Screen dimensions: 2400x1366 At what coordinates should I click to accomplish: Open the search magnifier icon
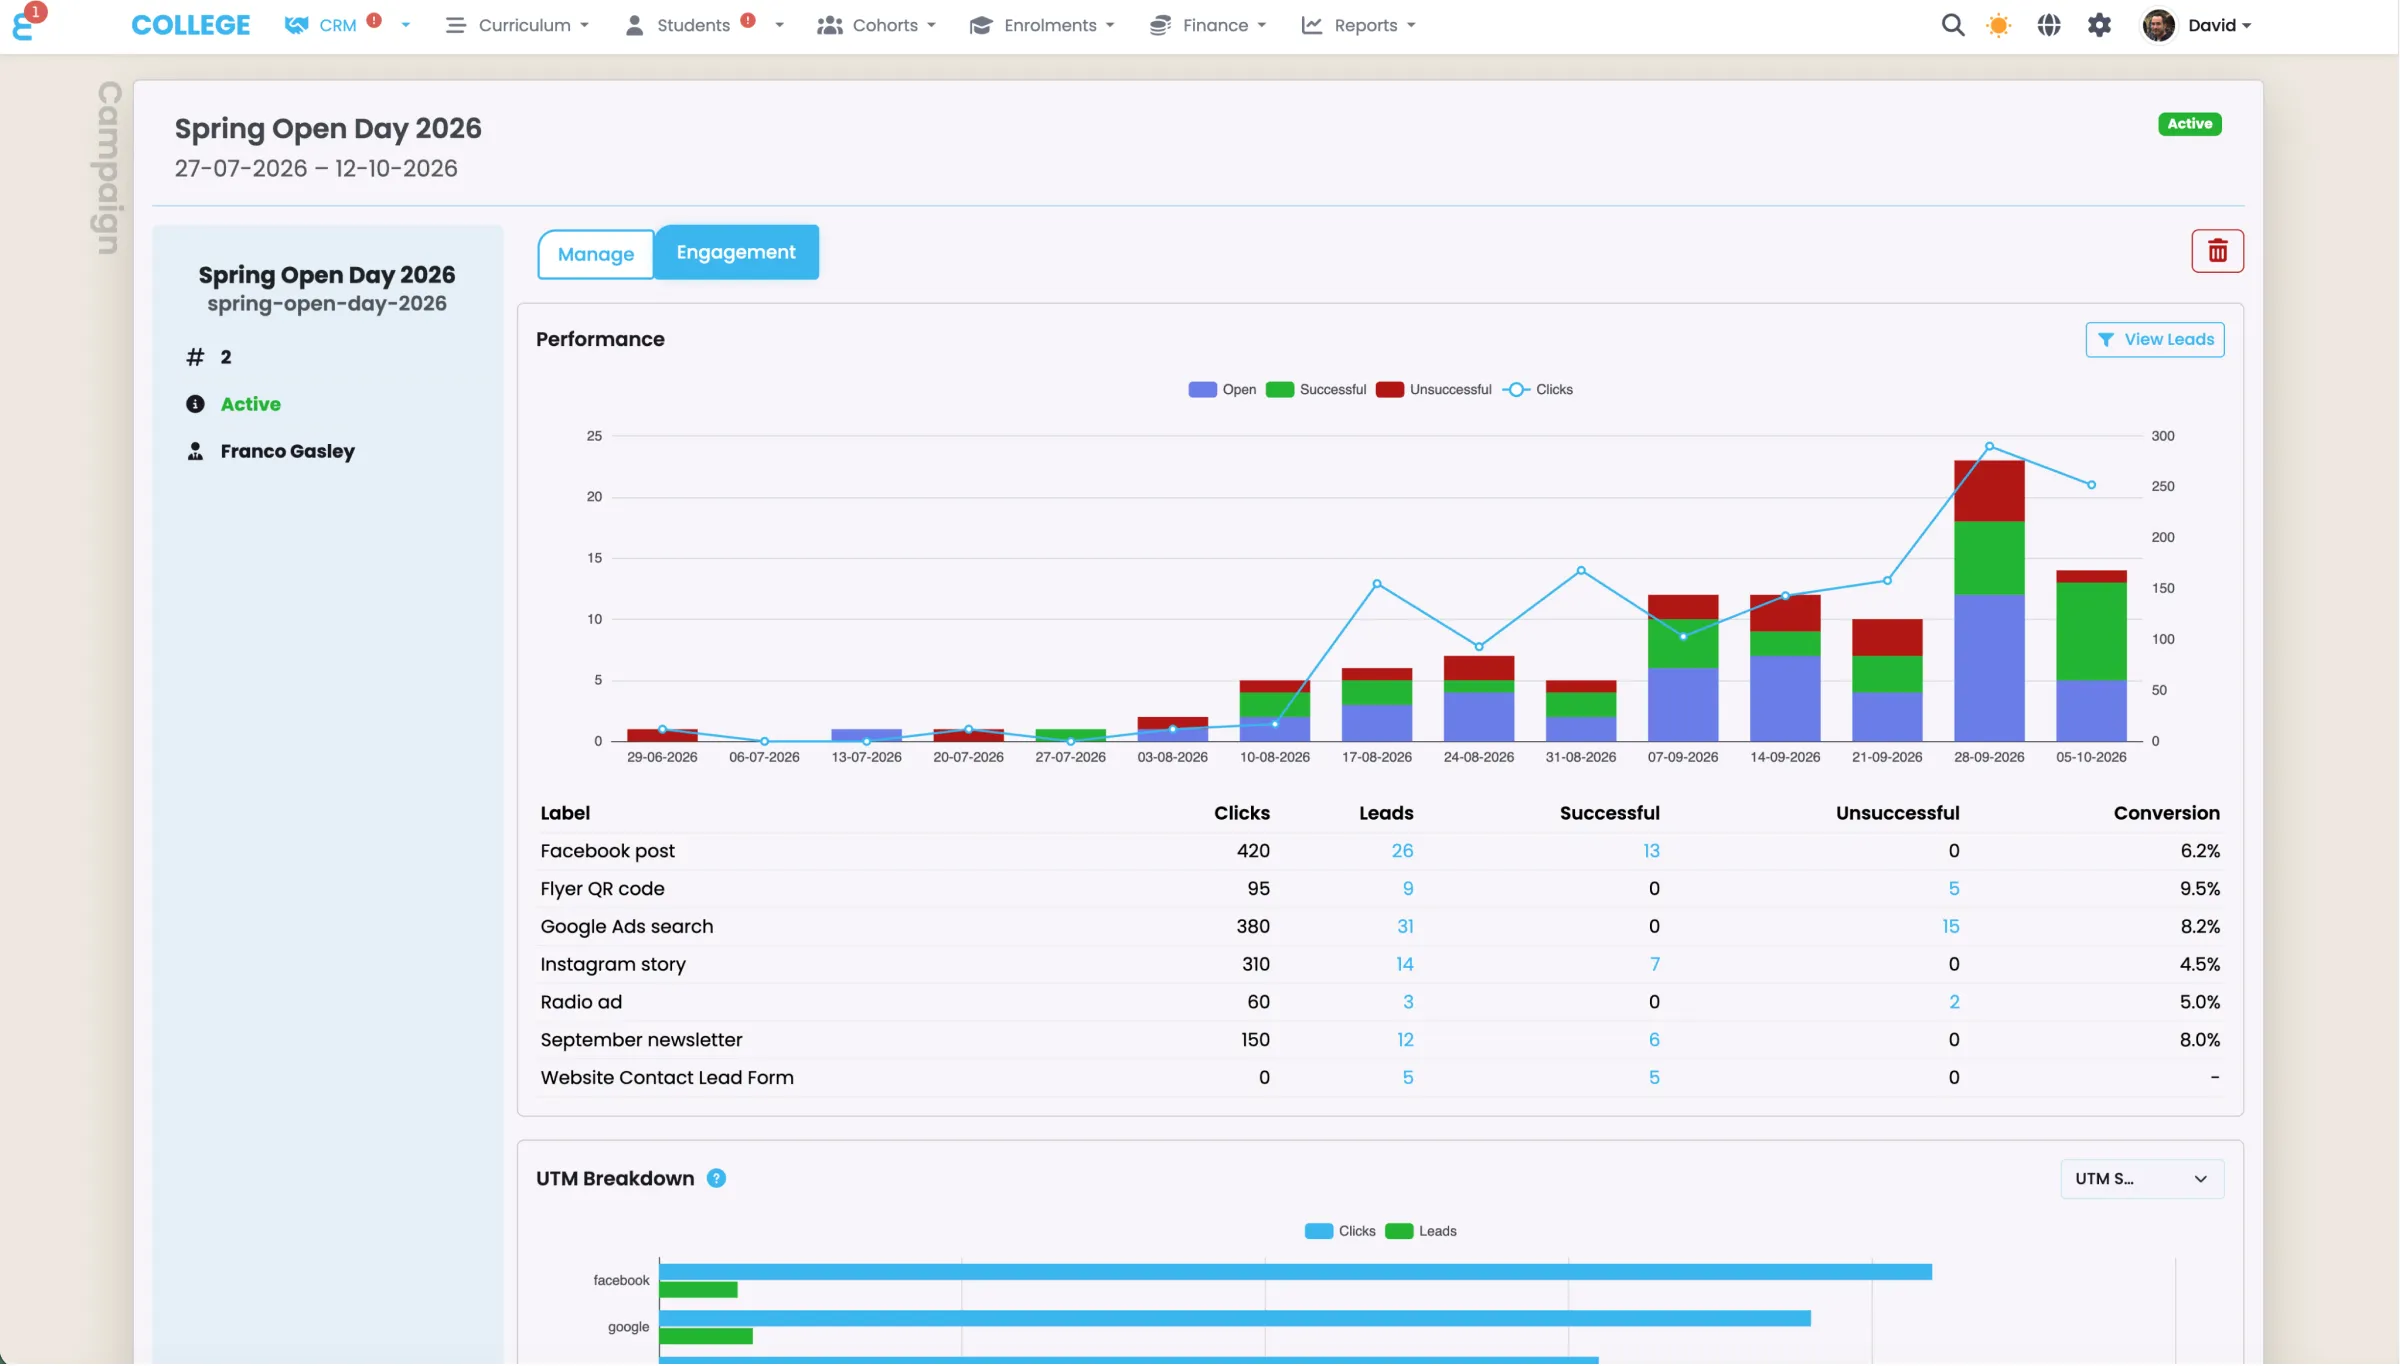tap(1952, 25)
